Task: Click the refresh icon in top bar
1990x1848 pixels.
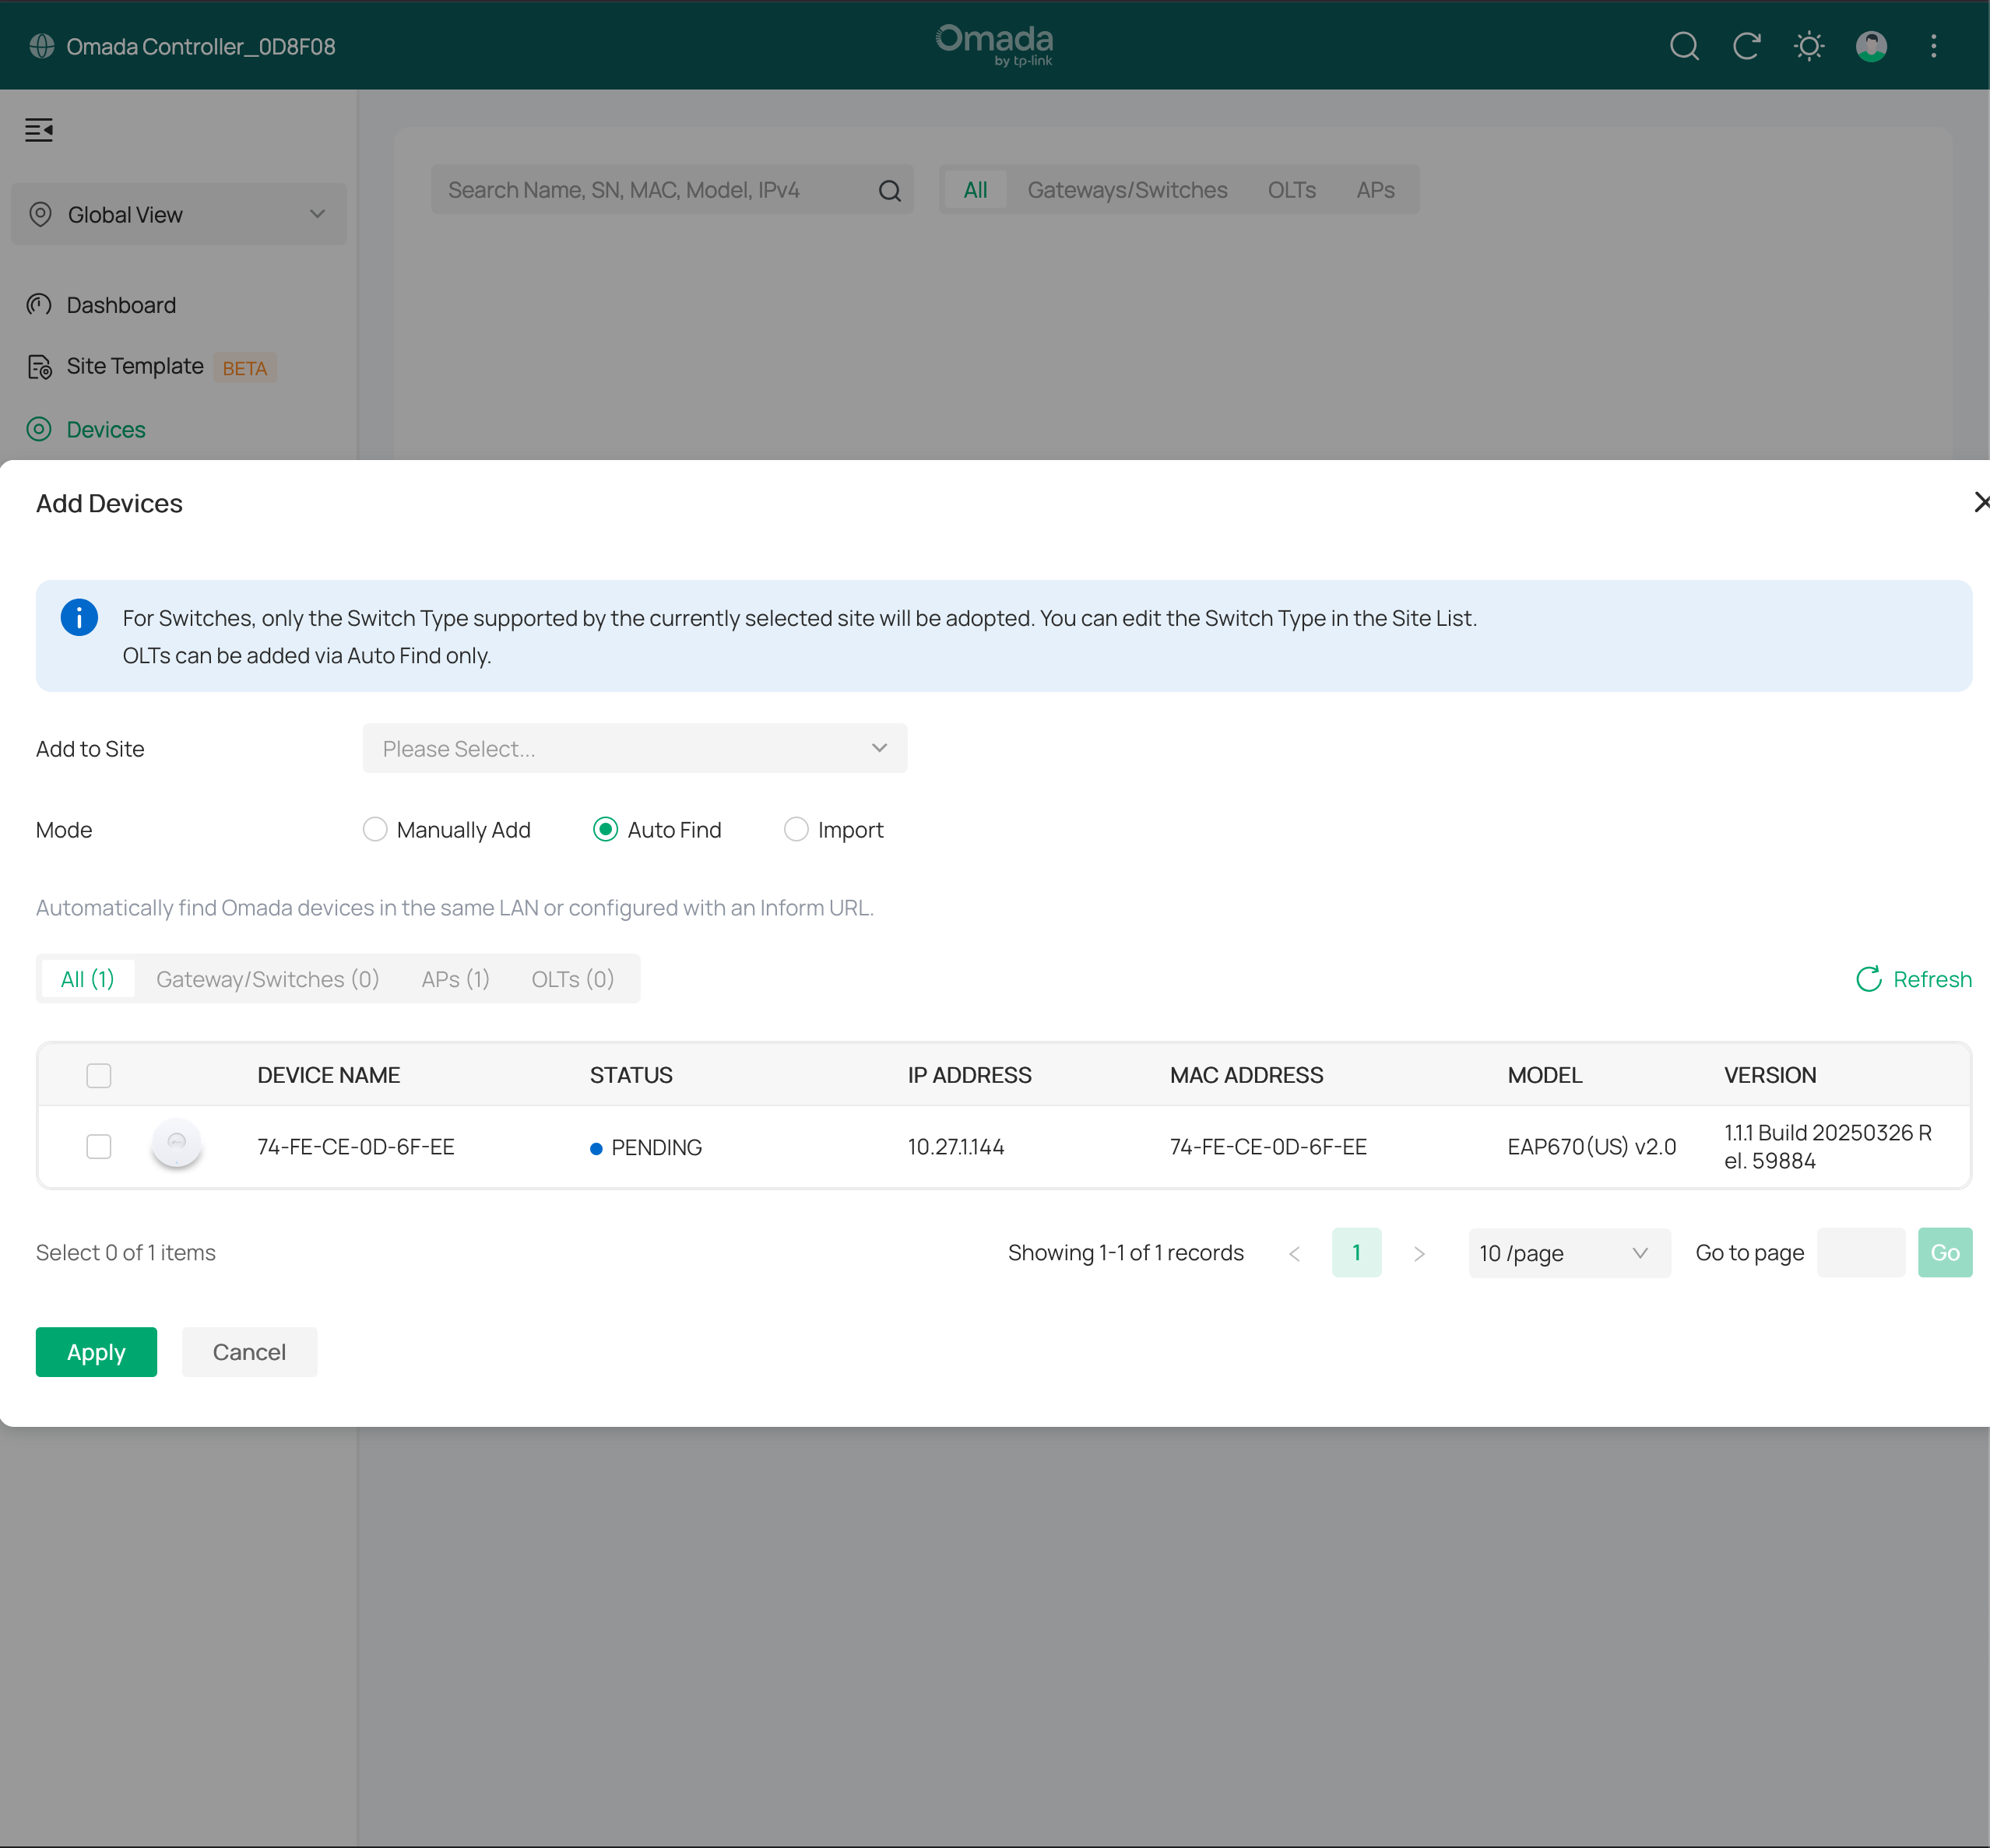Action: [1746, 46]
